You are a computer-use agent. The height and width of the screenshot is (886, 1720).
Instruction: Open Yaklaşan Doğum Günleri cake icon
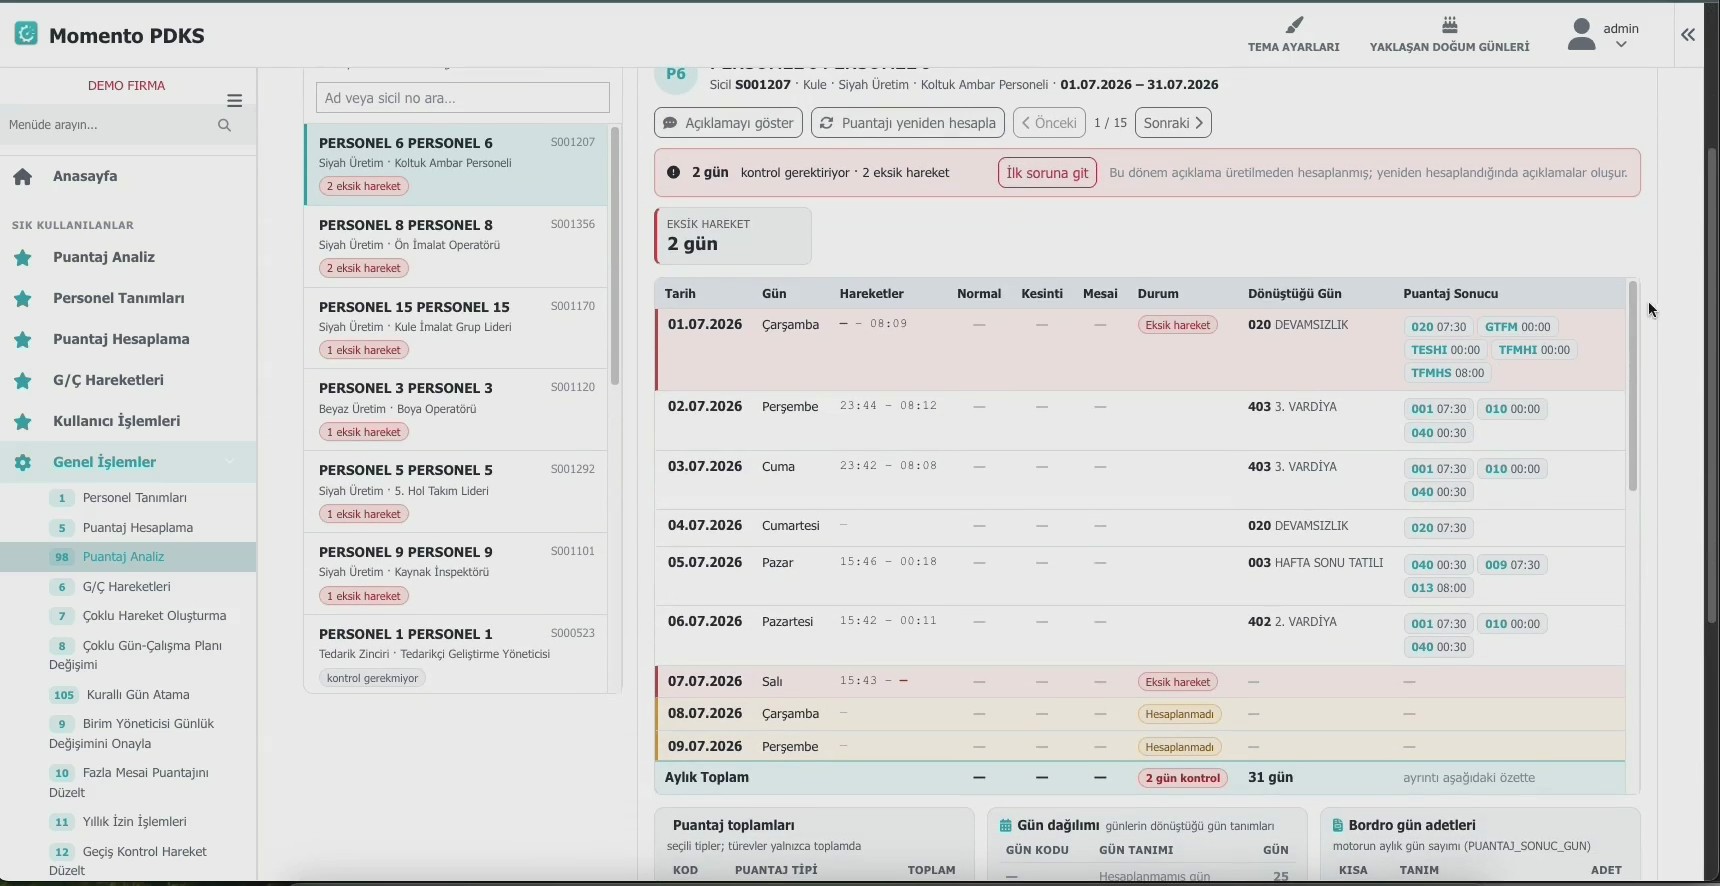tap(1449, 25)
